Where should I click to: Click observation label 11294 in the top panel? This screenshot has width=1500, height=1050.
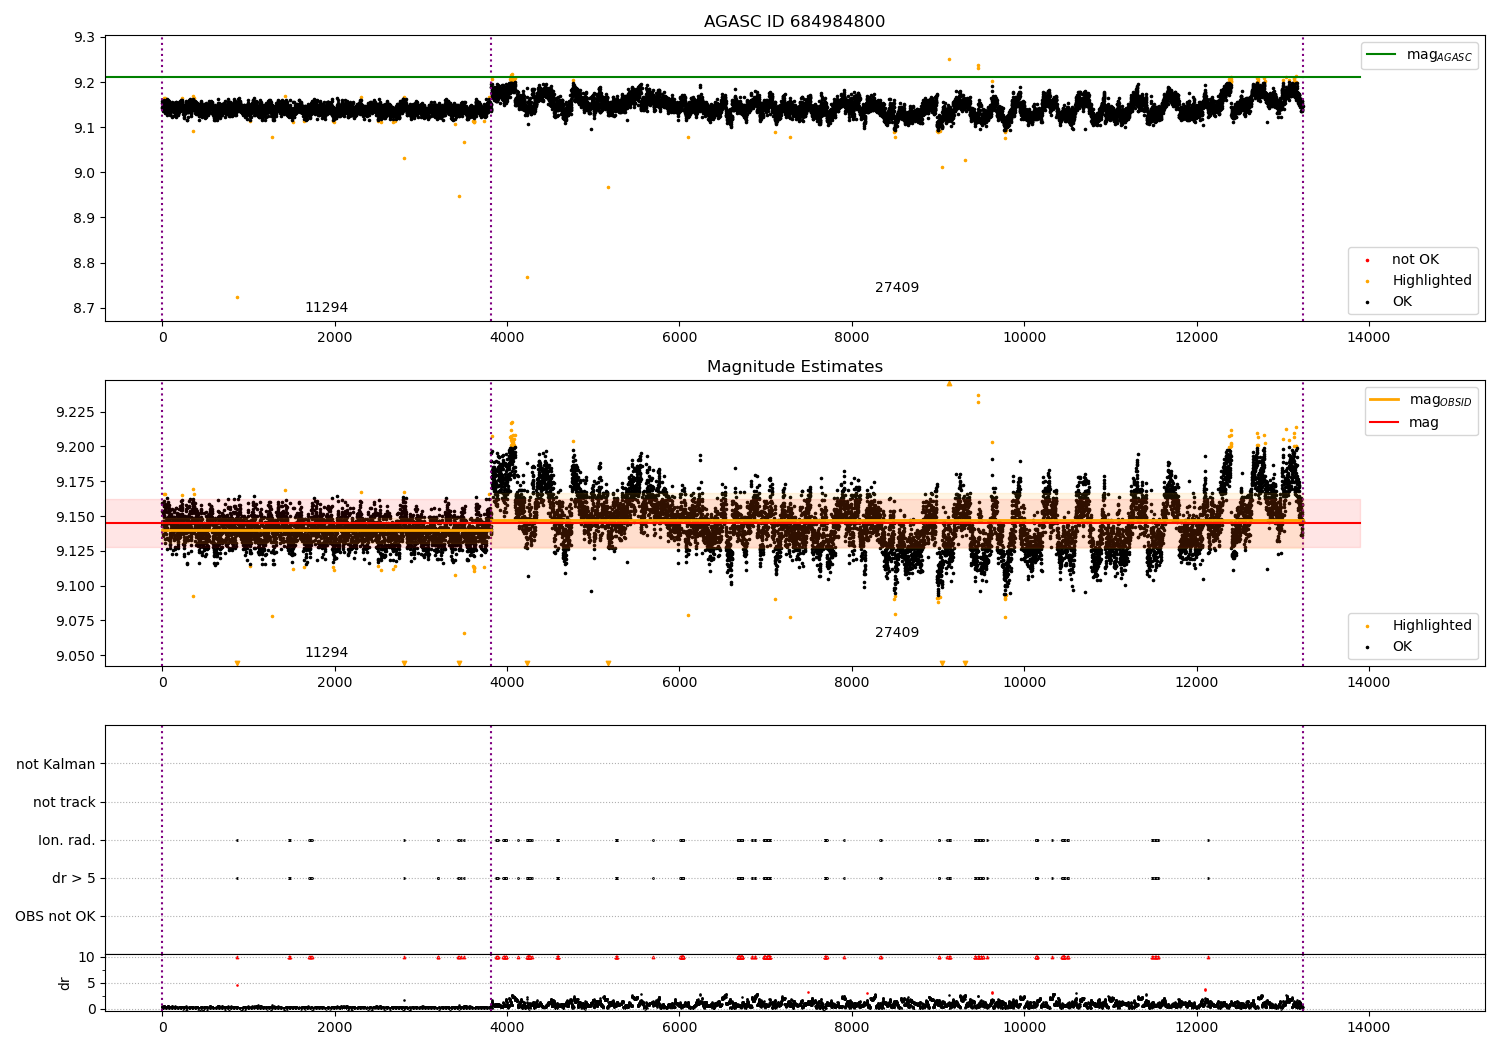[326, 308]
